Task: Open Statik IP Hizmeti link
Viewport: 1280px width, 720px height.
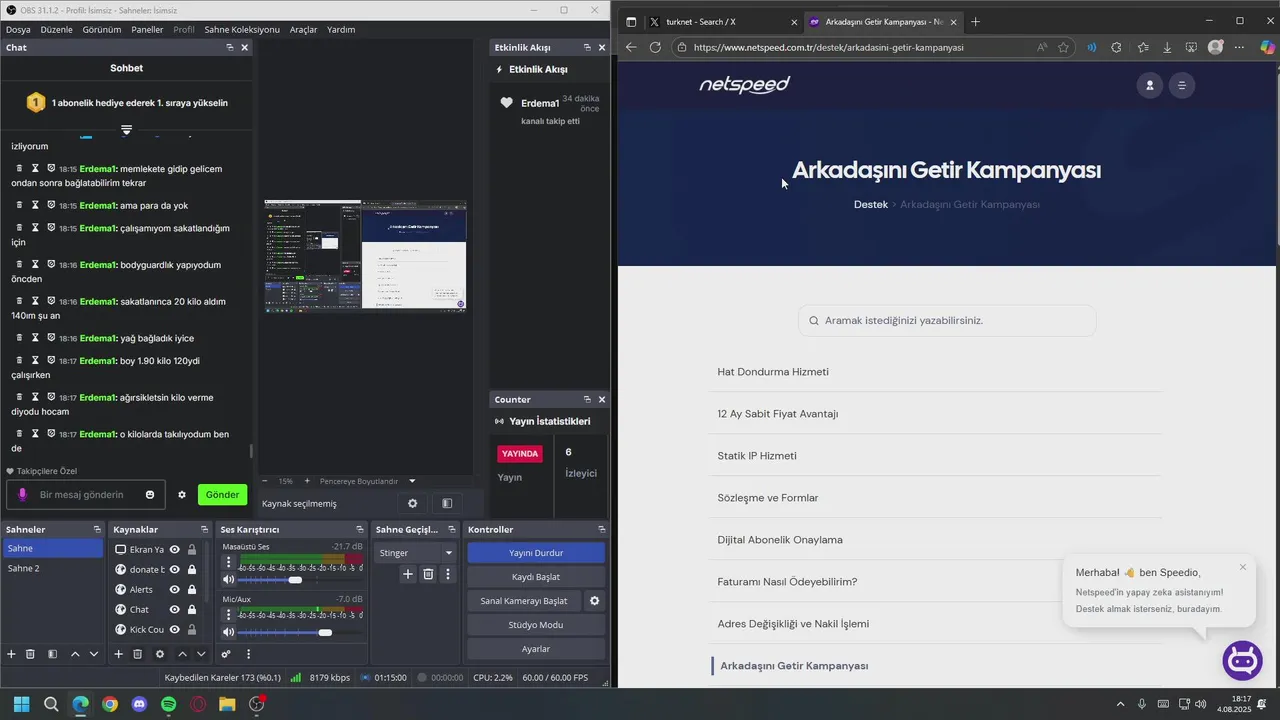Action: tap(757, 456)
